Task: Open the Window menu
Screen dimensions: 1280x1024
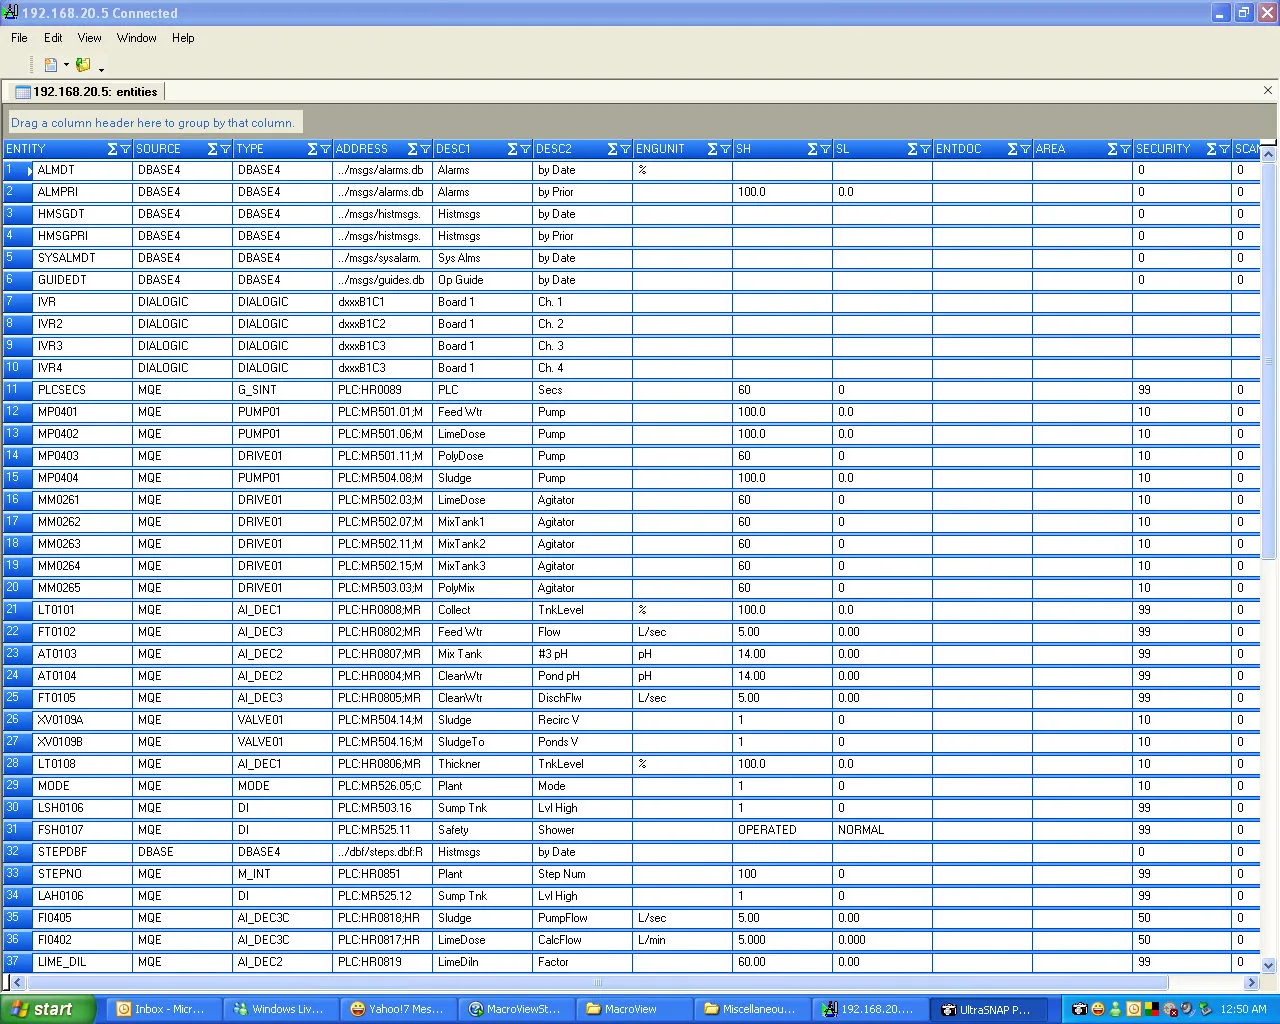Action: coord(136,38)
